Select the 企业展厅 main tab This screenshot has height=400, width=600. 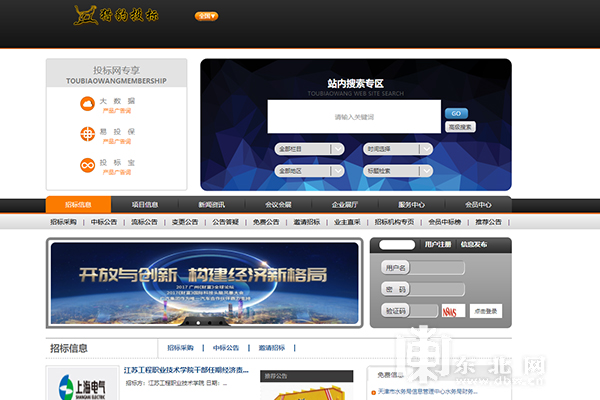345,204
